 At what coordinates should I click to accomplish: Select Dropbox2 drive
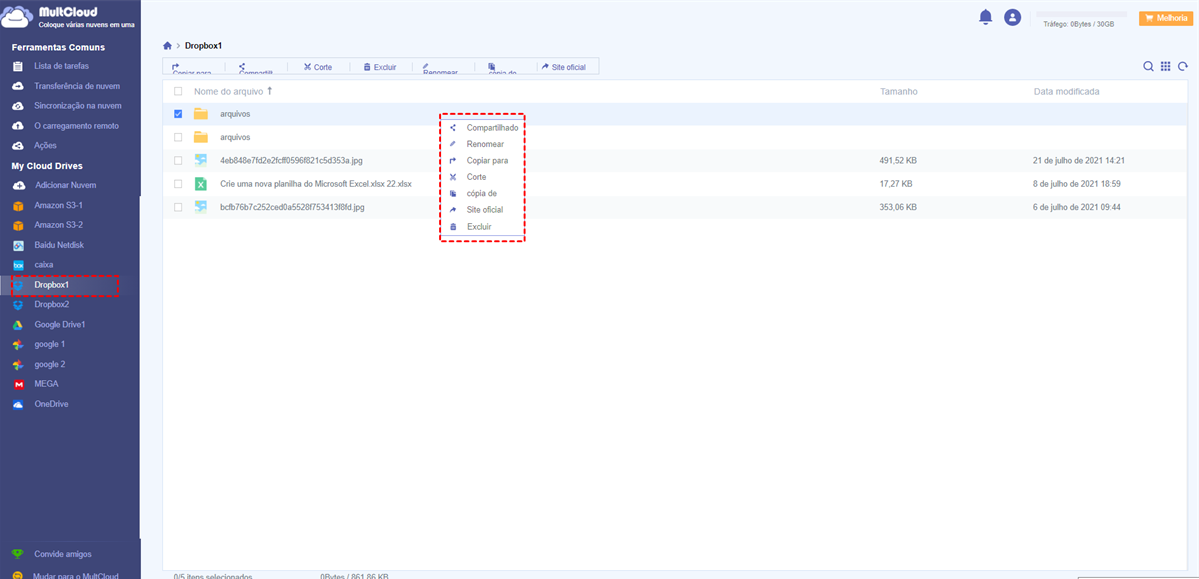(52, 304)
